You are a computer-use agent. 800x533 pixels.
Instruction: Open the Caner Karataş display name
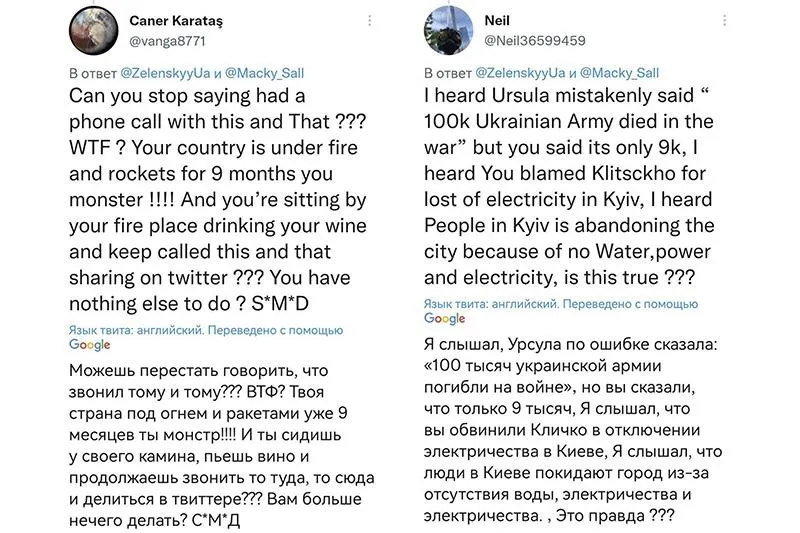tap(176, 21)
